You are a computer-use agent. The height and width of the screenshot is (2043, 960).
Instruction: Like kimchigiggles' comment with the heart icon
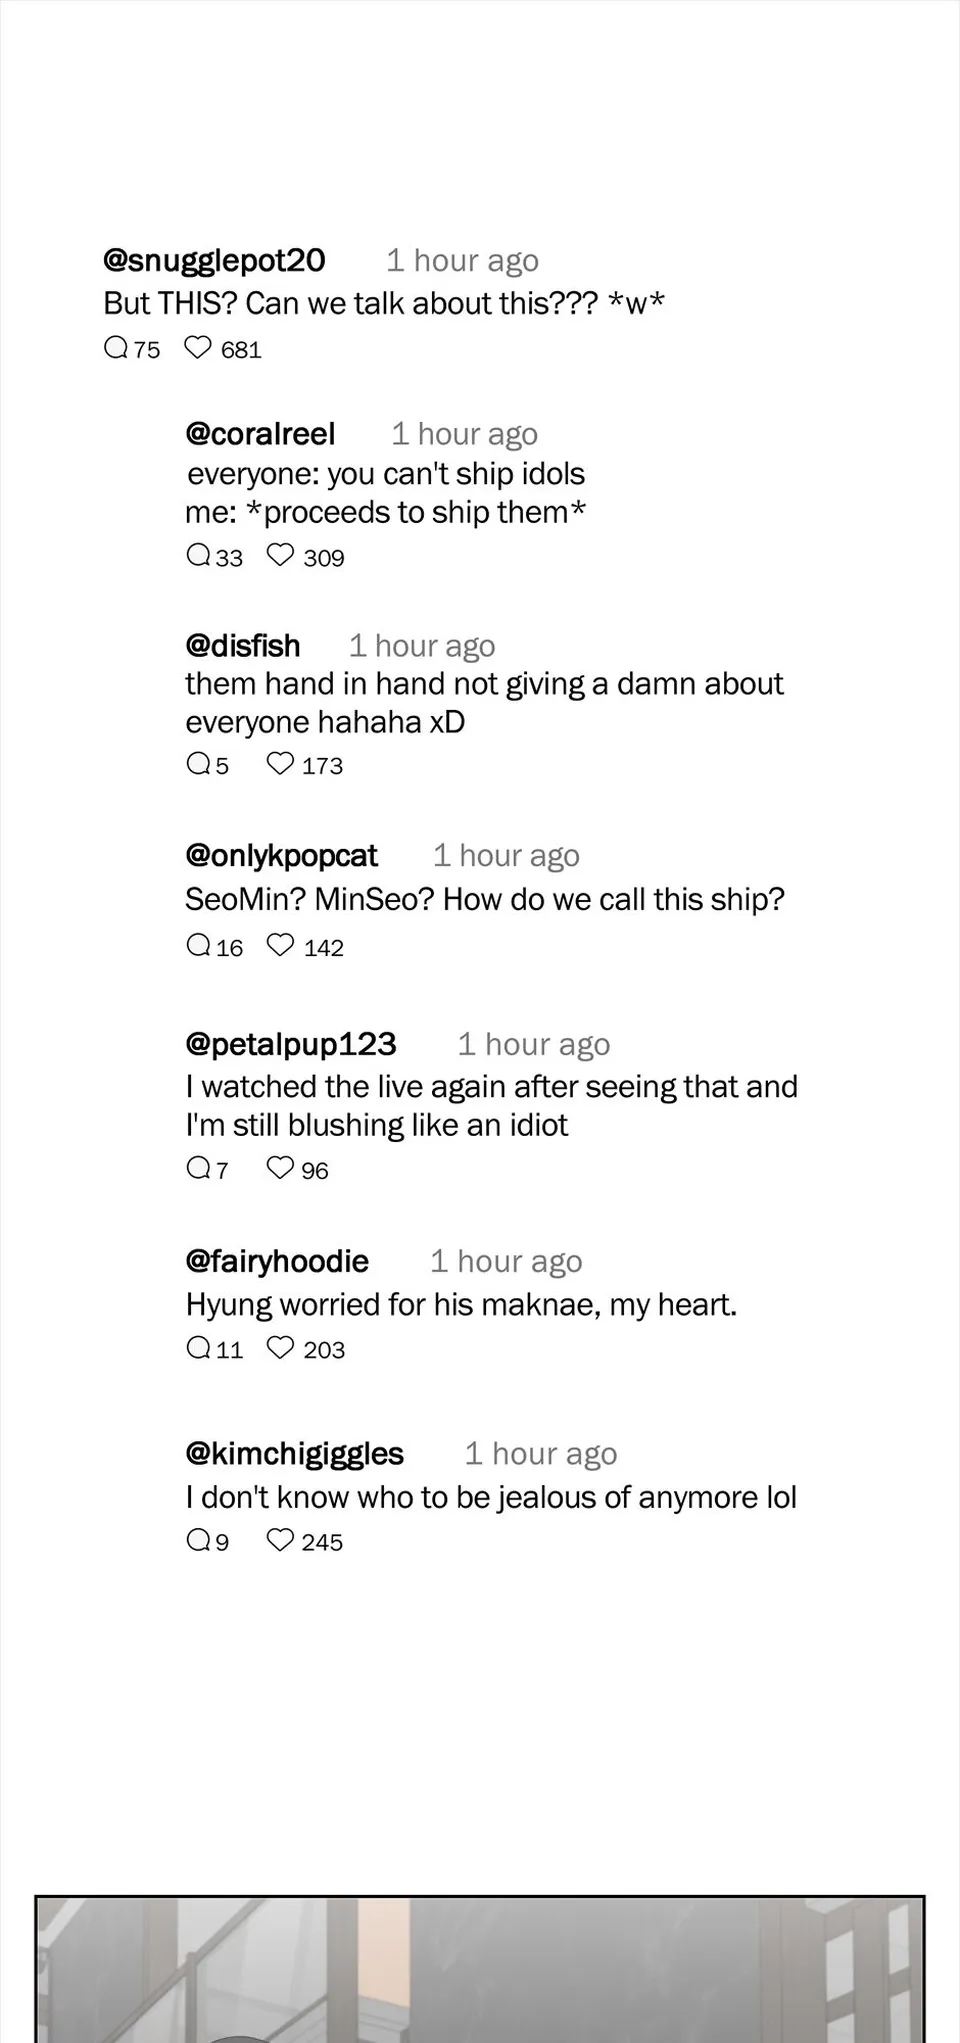tap(280, 1540)
